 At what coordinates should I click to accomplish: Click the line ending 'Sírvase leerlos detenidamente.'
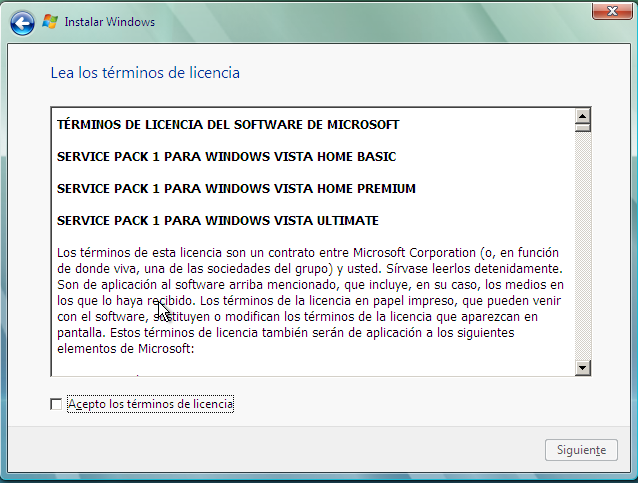(310, 269)
